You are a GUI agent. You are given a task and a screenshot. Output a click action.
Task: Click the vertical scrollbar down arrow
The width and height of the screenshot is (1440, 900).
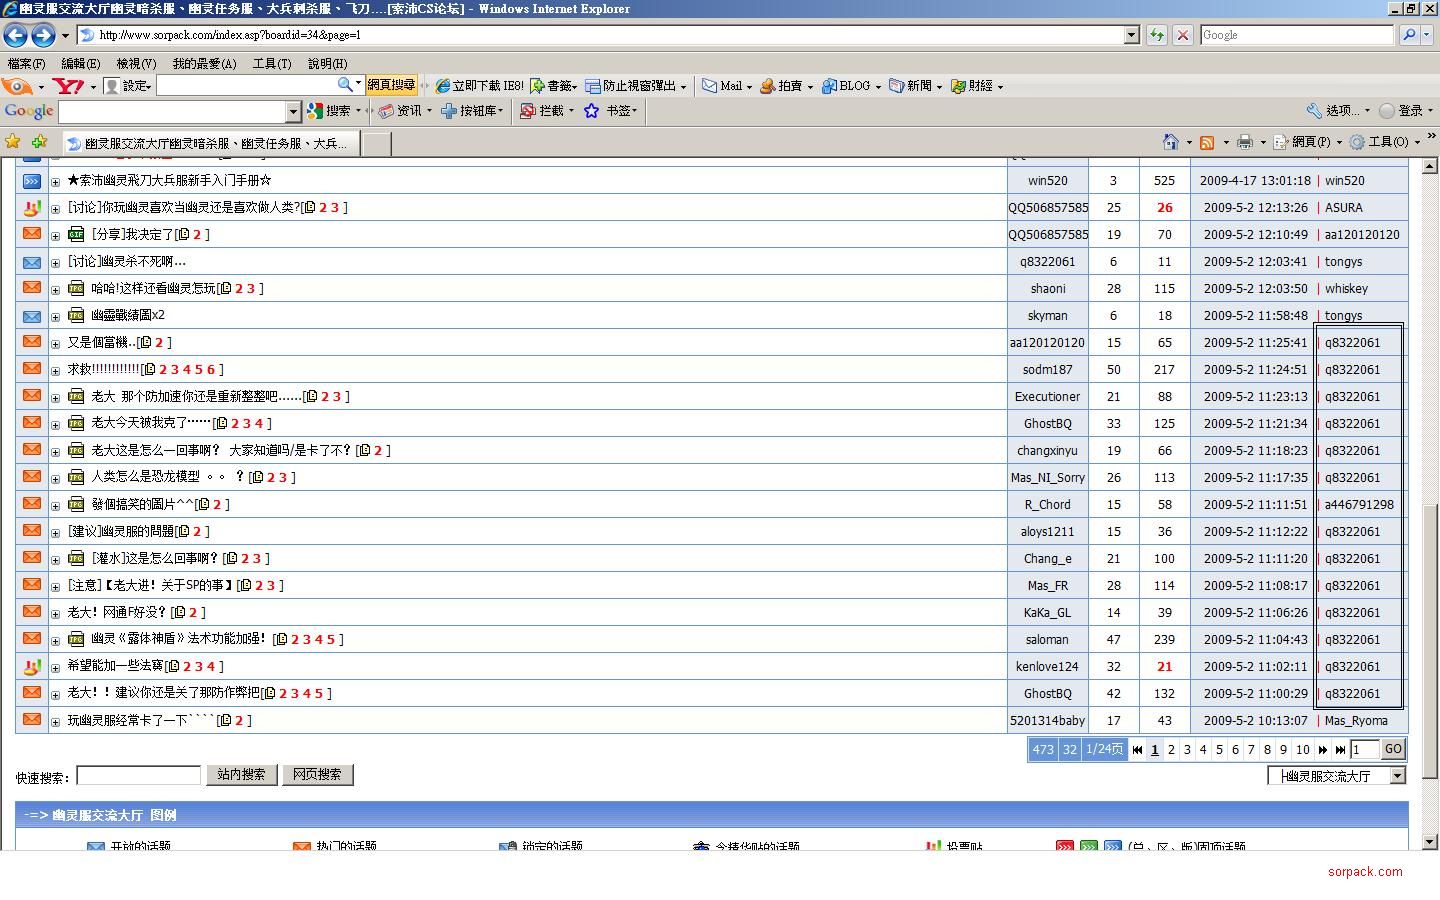[1429, 842]
